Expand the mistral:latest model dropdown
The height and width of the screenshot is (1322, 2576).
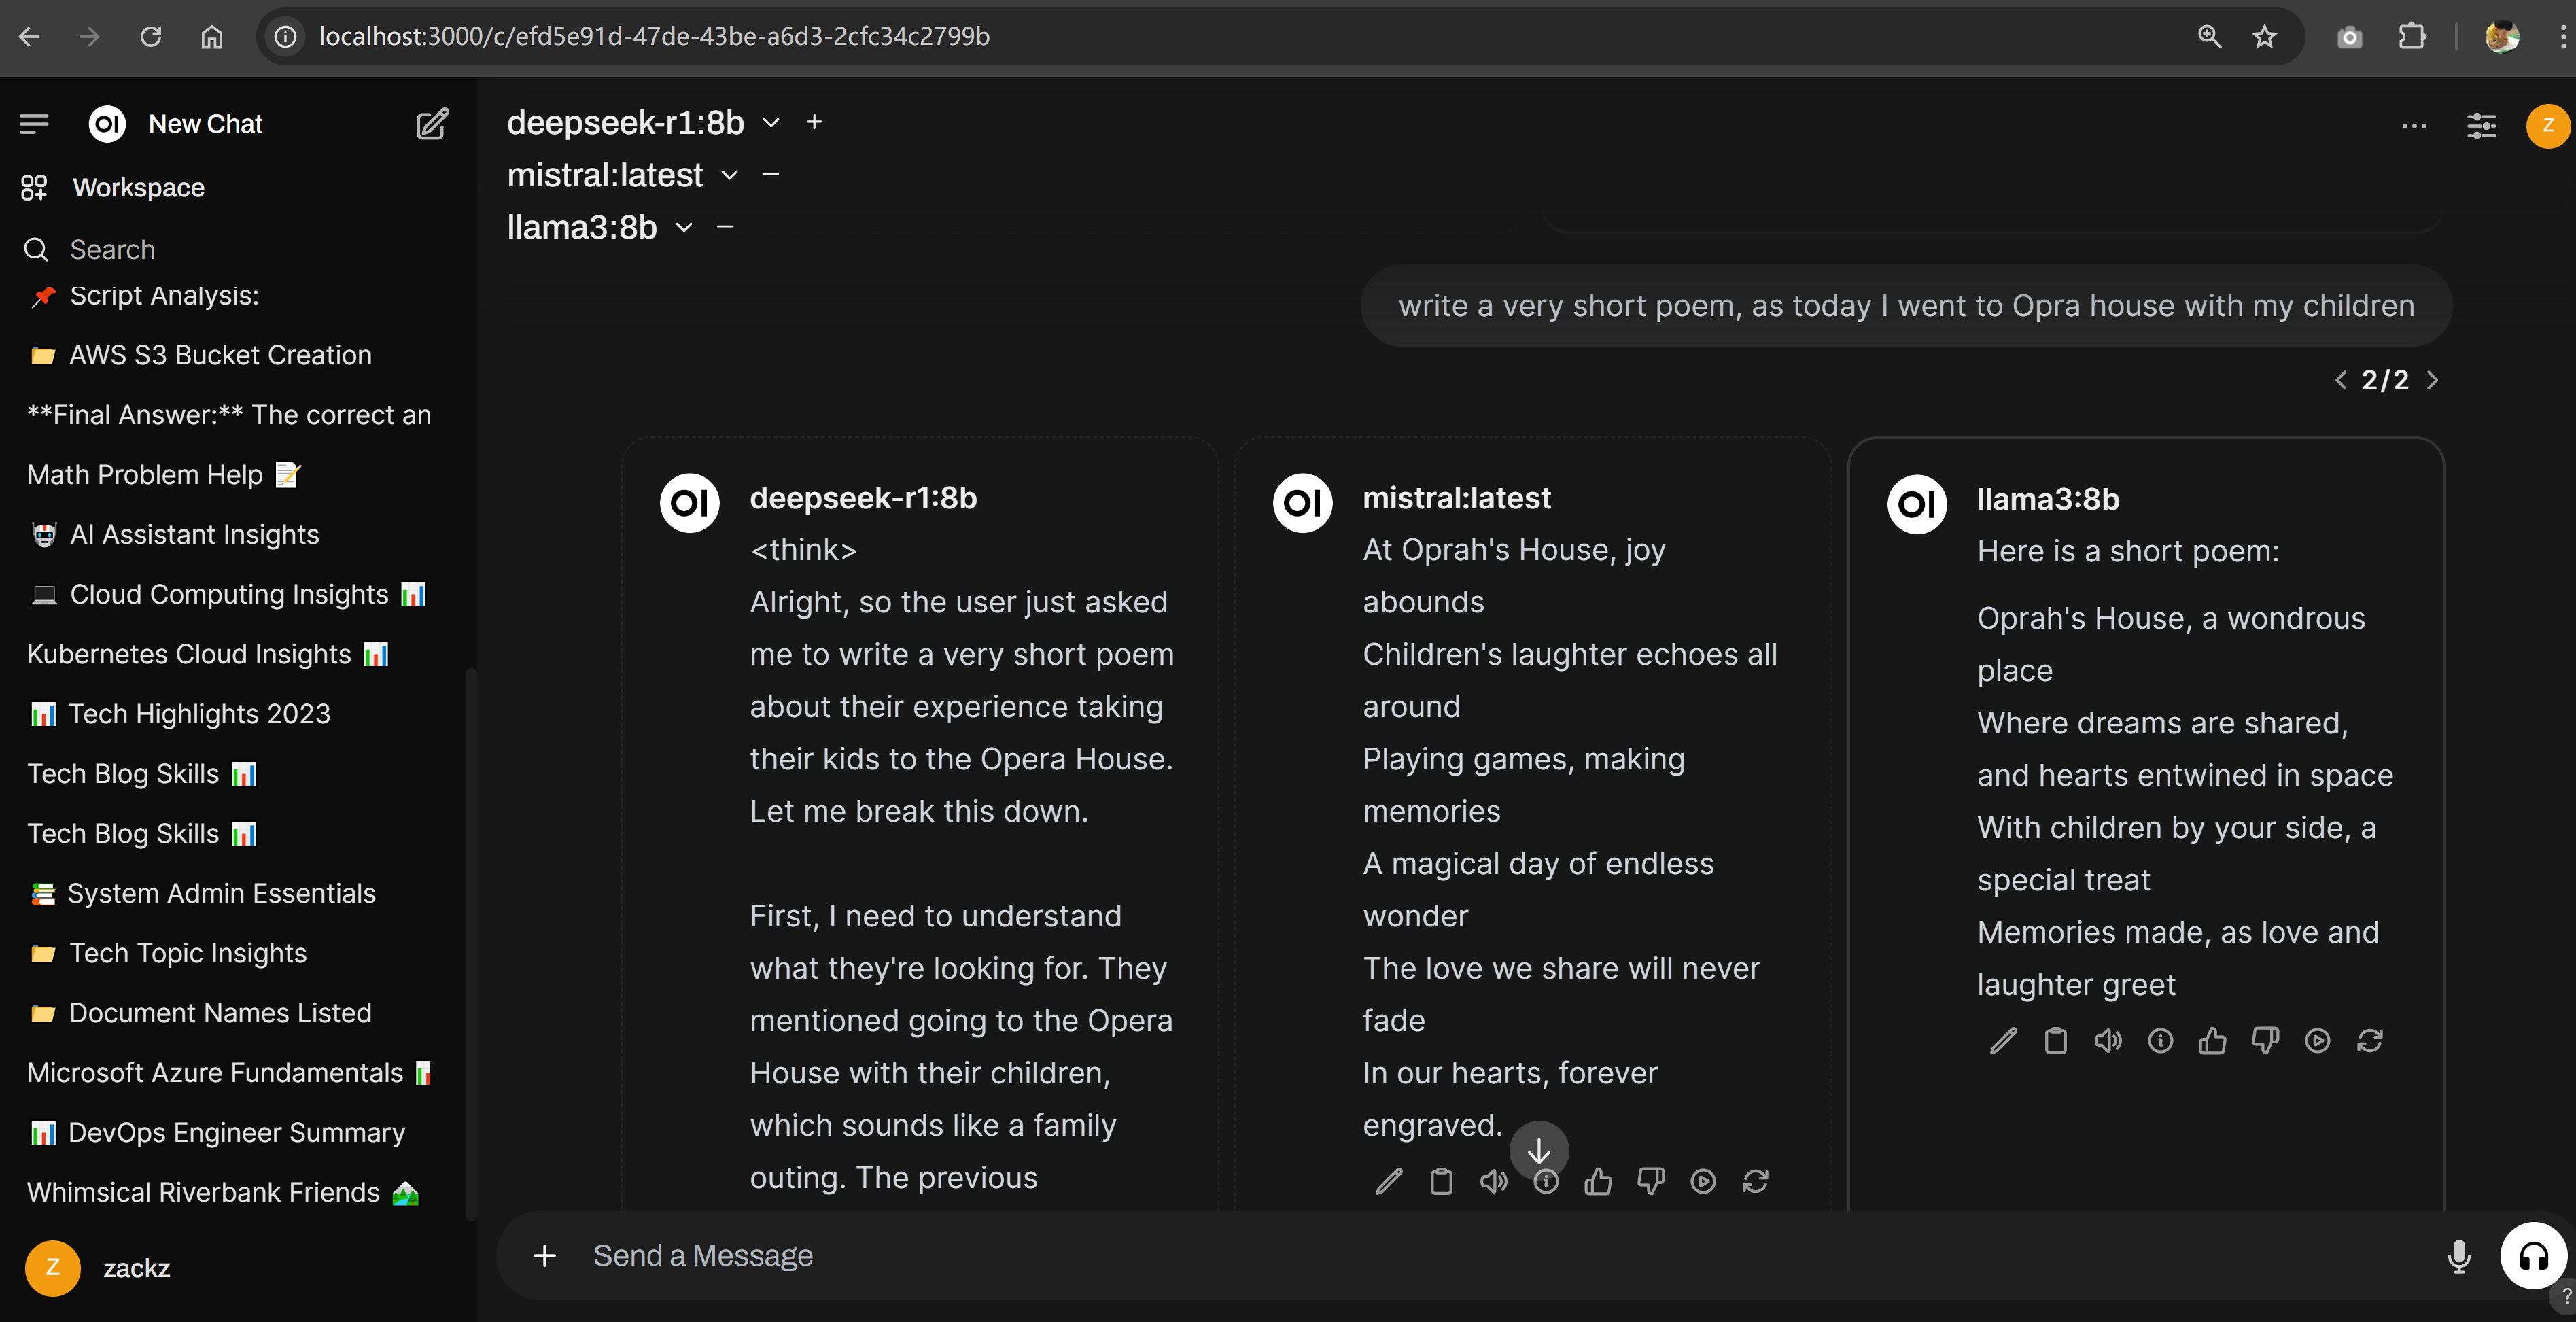730,175
